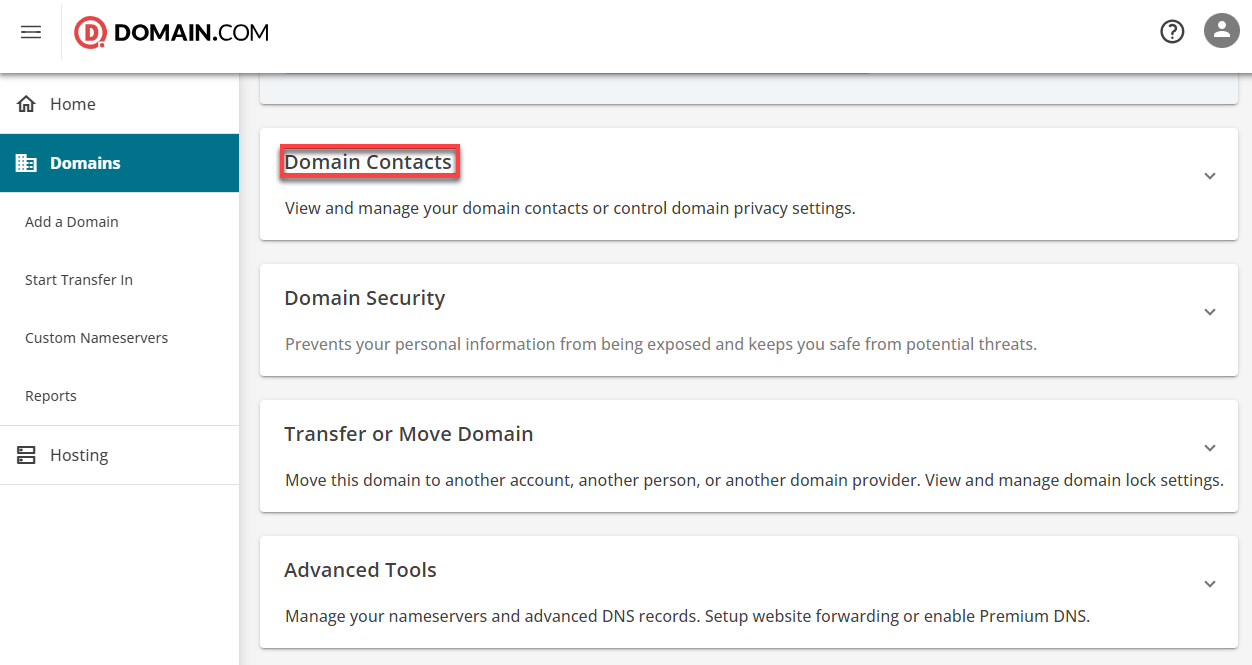Click the Add a Domain link
Viewport: 1252px width, 665px height.
[72, 222]
